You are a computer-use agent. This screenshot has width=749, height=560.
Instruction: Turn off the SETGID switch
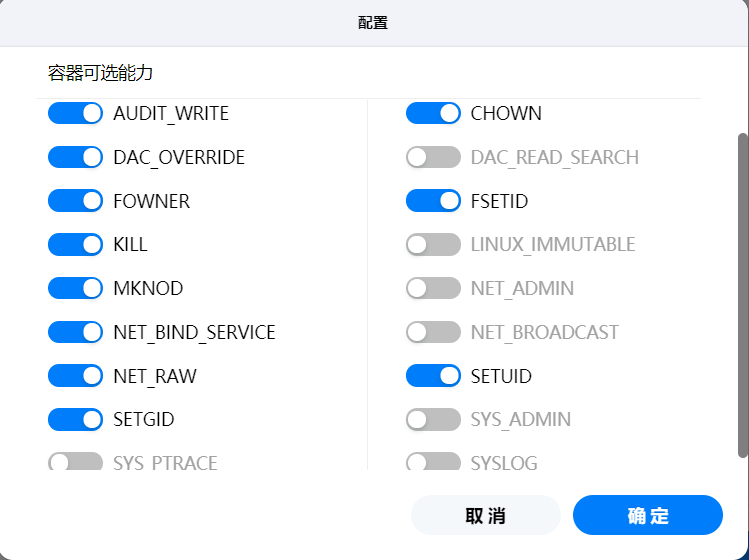75,419
